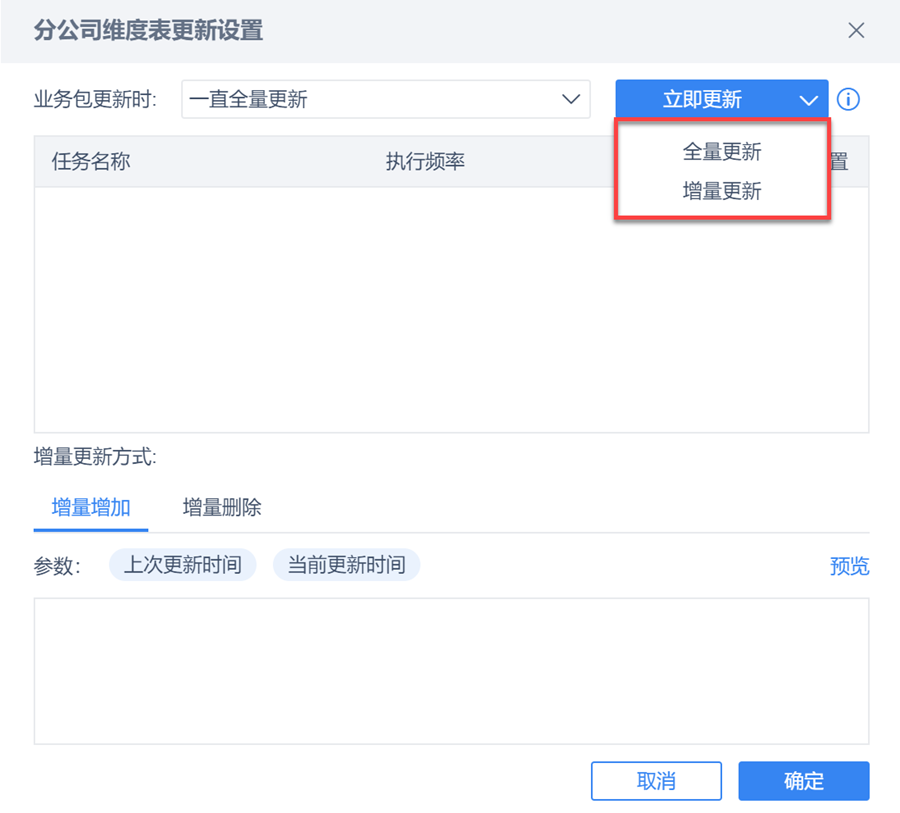The image size is (900, 813).
Task: Click the info icon beside 立即更新
Action: (x=848, y=100)
